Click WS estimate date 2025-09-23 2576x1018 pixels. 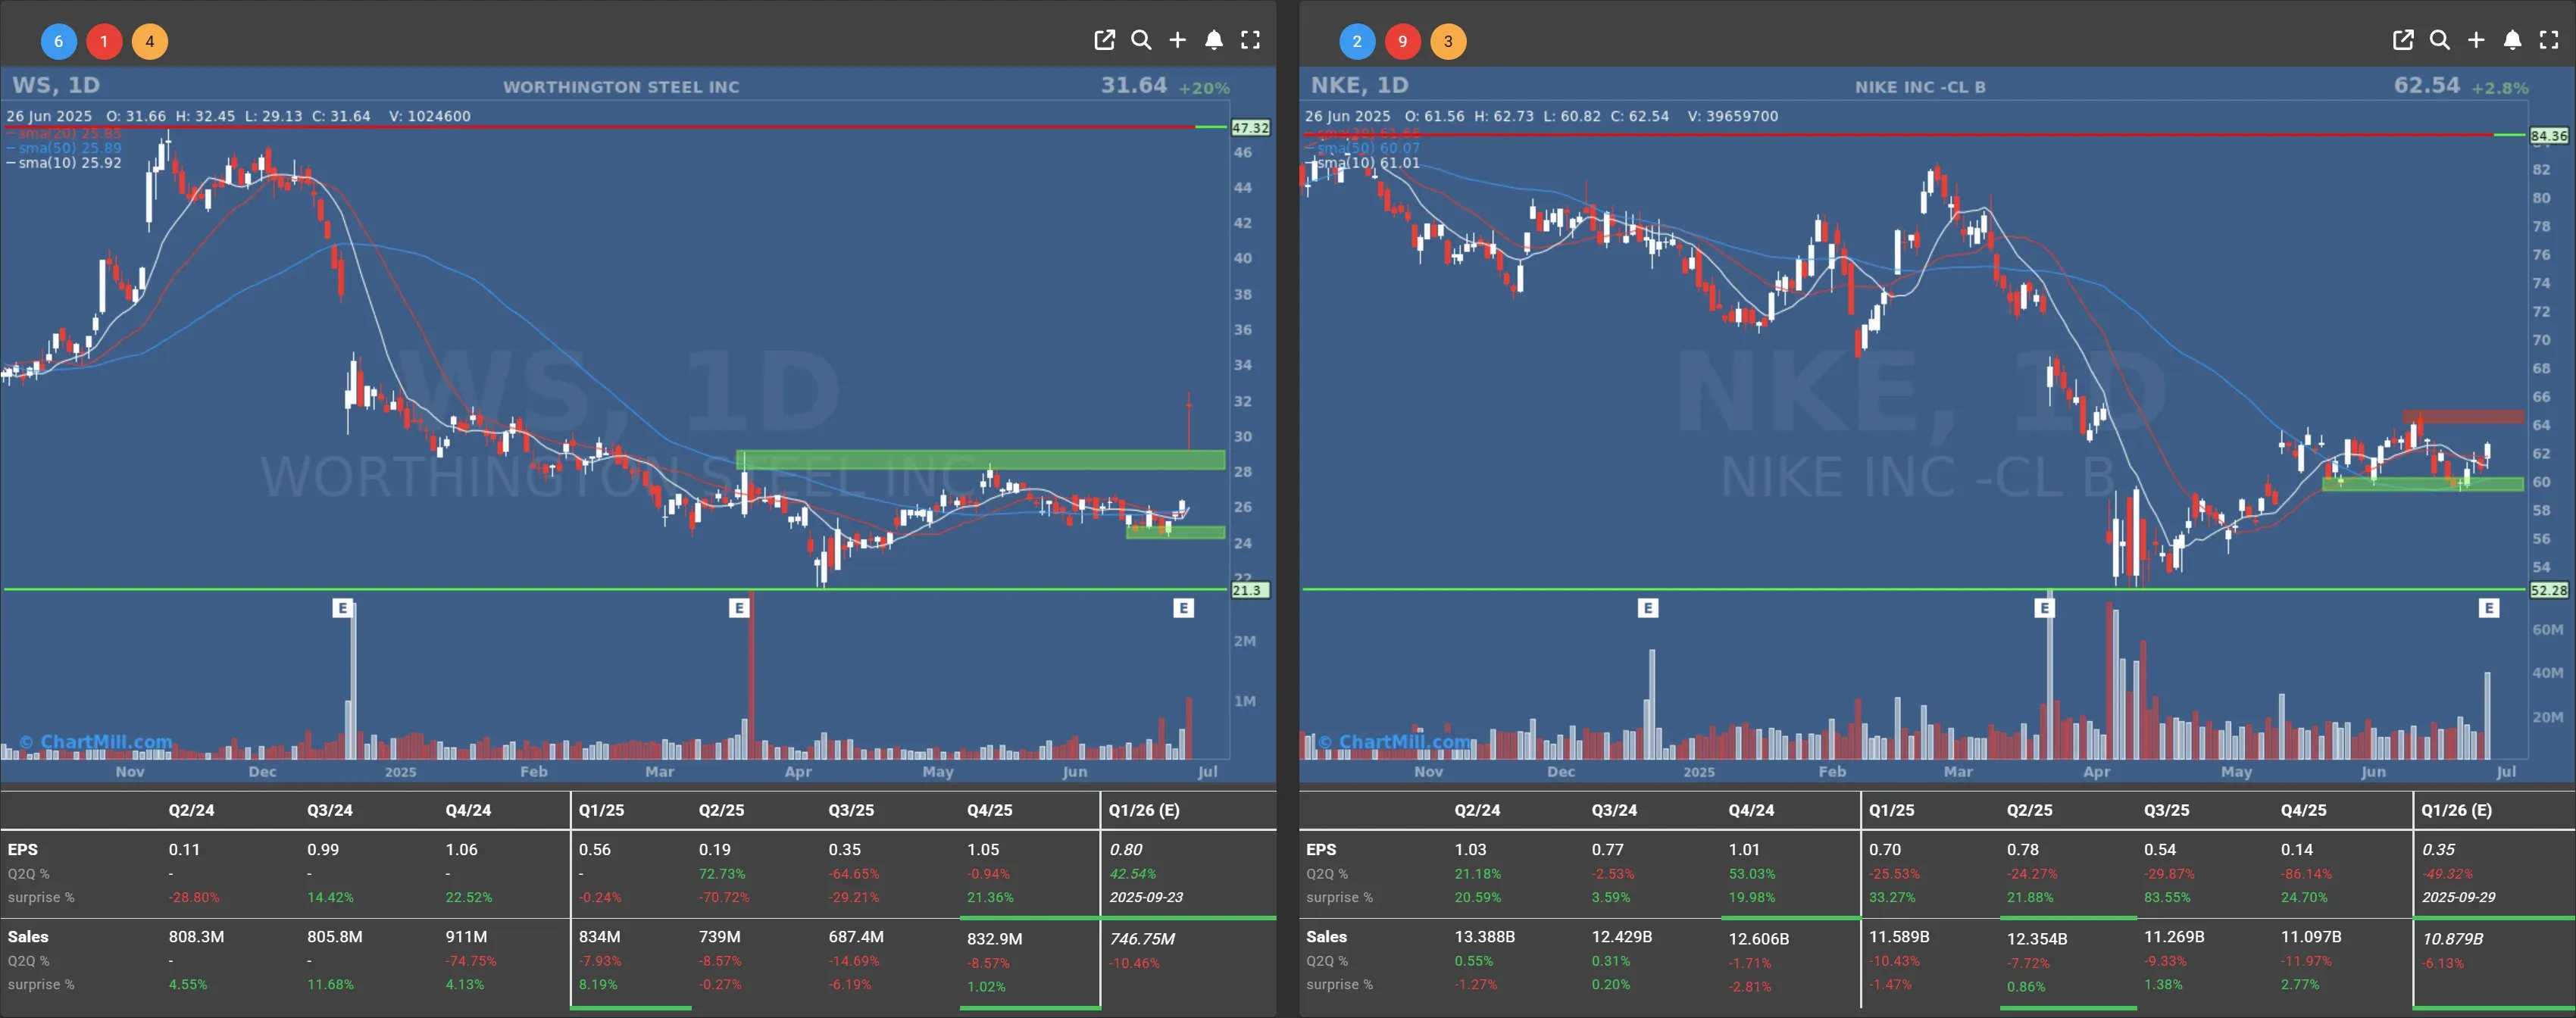[x=1146, y=897]
